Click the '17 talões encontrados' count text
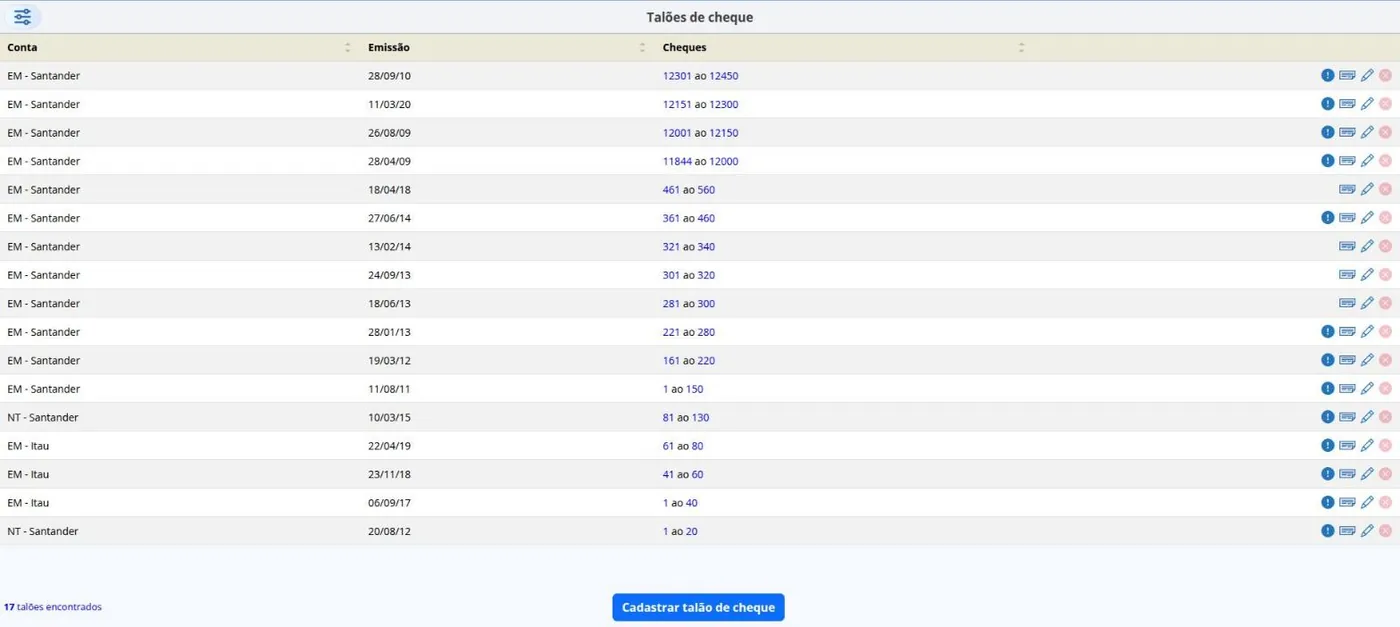 (x=53, y=607)
